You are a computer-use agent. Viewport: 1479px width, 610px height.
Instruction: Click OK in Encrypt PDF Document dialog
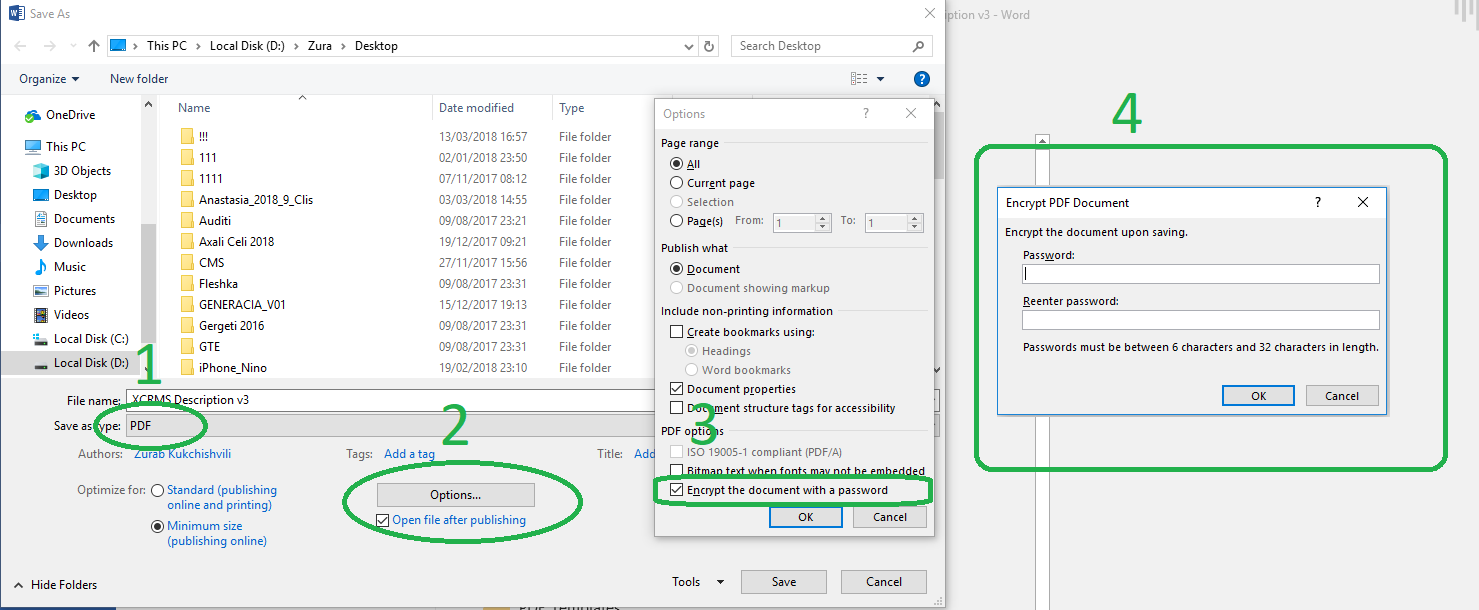tap(1258, 396)
